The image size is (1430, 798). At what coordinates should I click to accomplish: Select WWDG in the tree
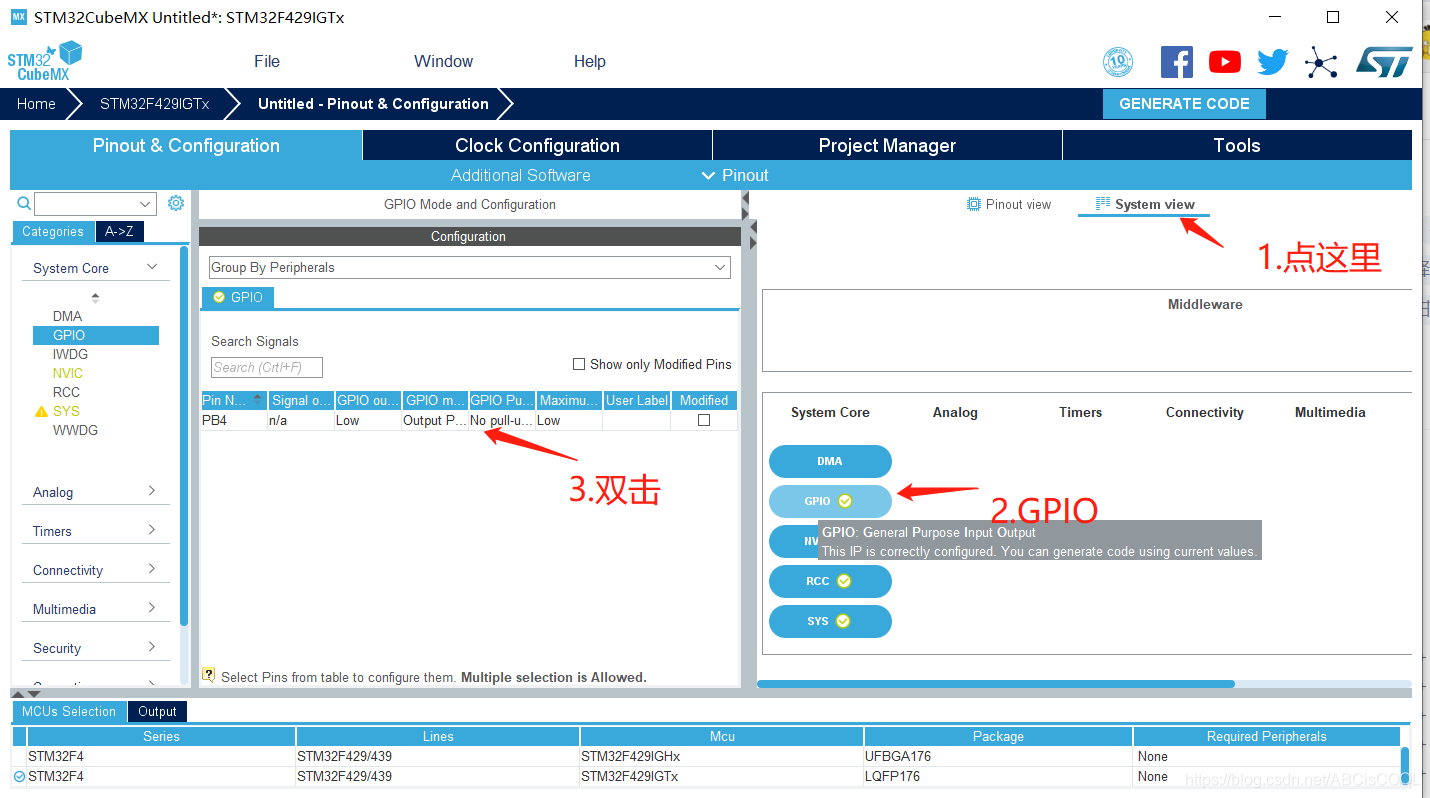[x=75, y=430]
